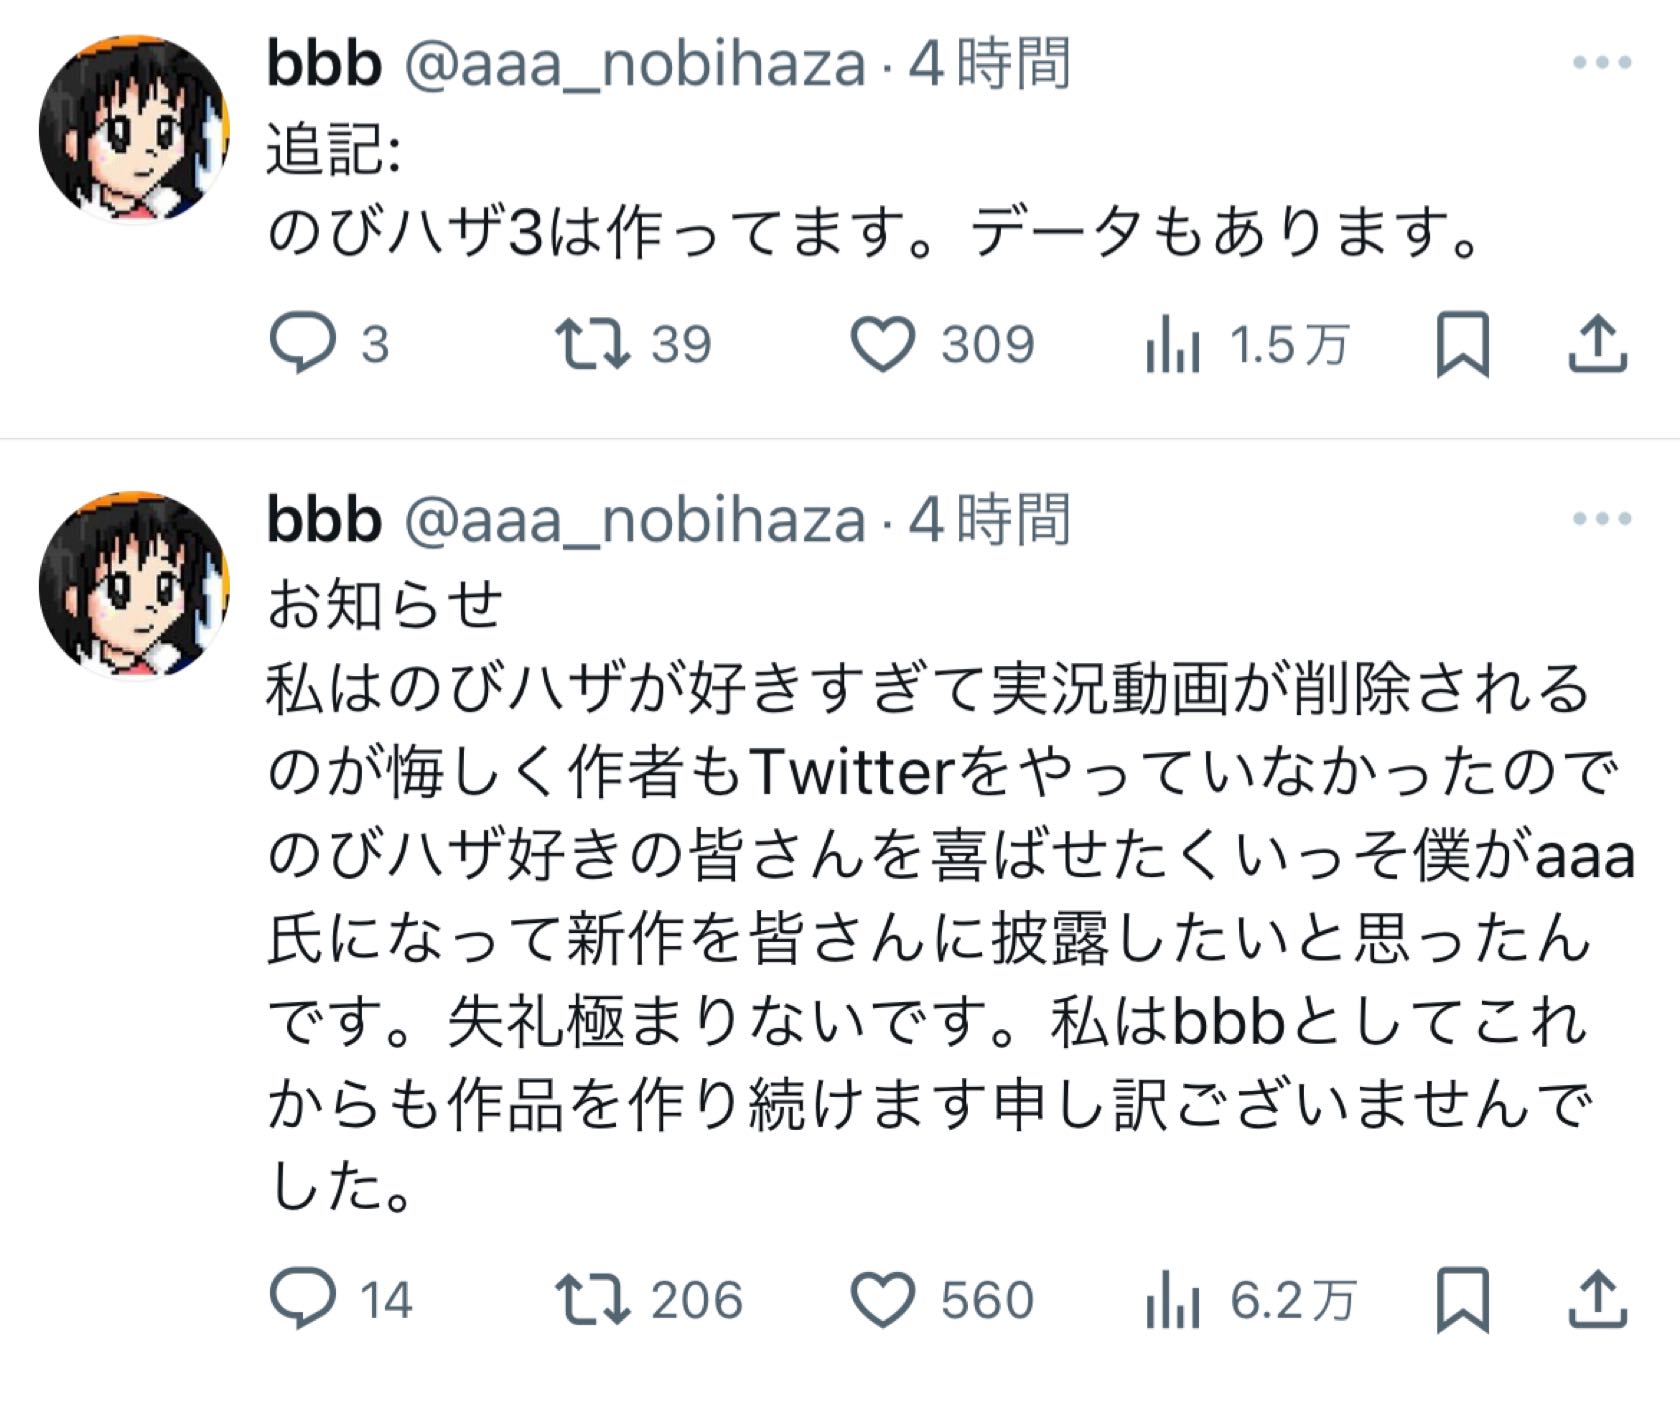Screen dimensions: 1680x1417
Task: View analytics of the 6.2万 views tweet
Action: (1172, 1299)
